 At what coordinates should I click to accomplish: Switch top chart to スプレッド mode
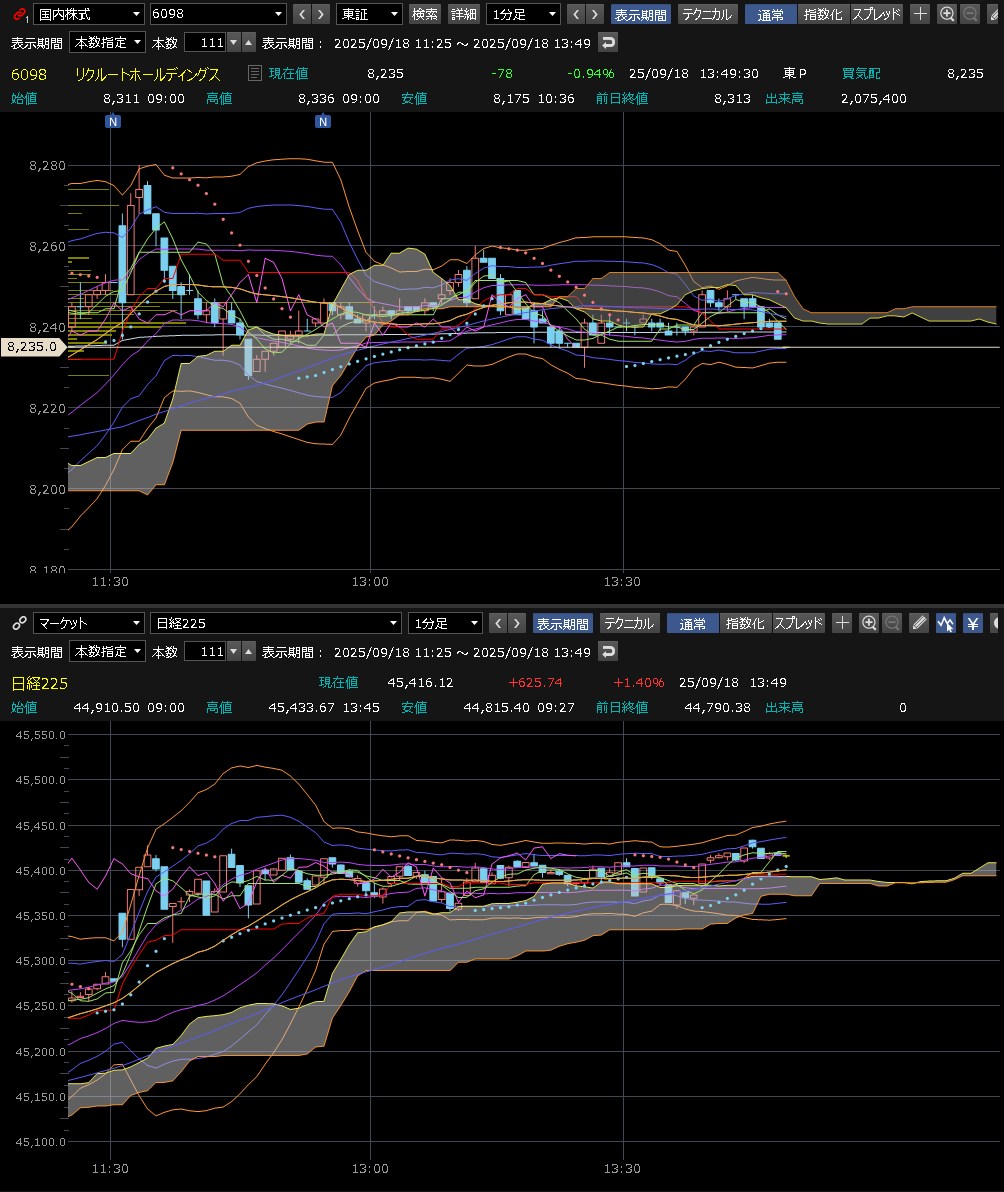point(876,14)
